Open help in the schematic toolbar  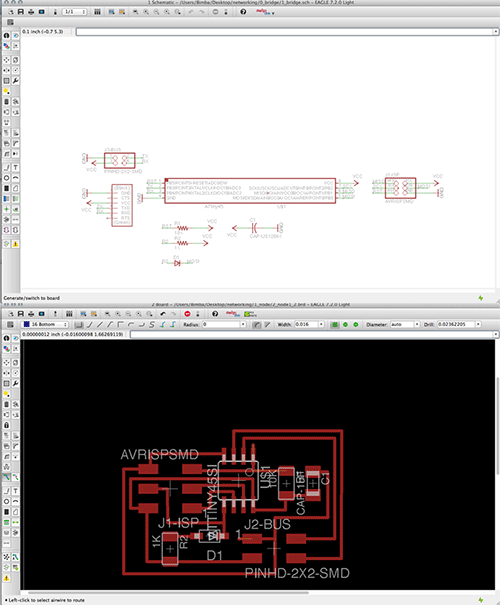point(243,12)
